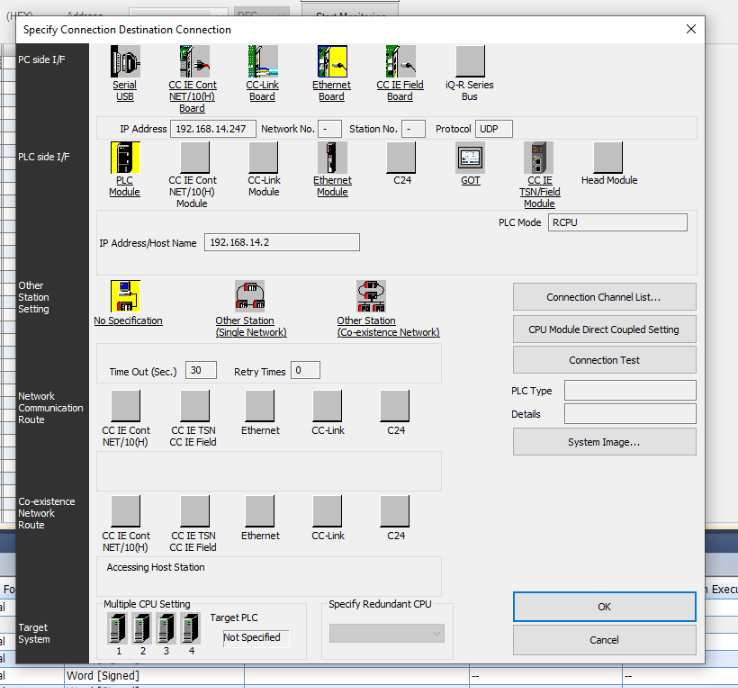This screenshot has width=738, height=688.
Task: Select the CC-Link Board icon
Action: pyautogui.click(x=263, y=62)
